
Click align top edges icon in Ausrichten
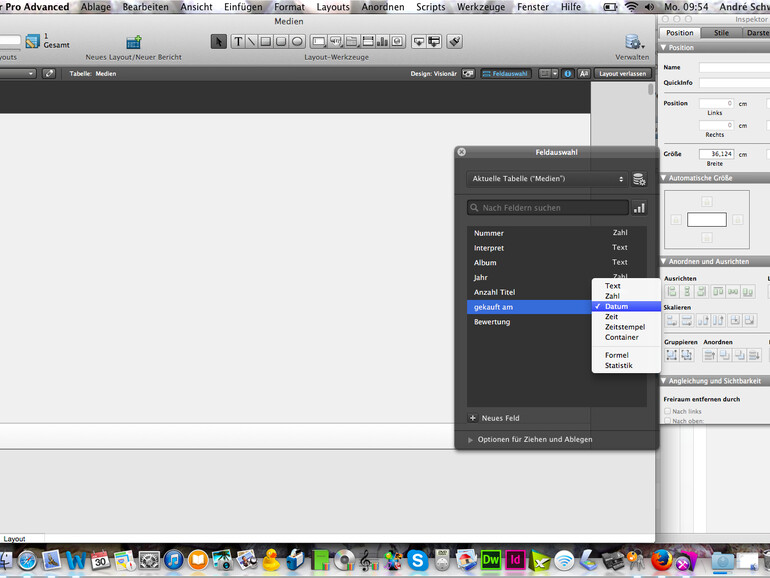718,292
